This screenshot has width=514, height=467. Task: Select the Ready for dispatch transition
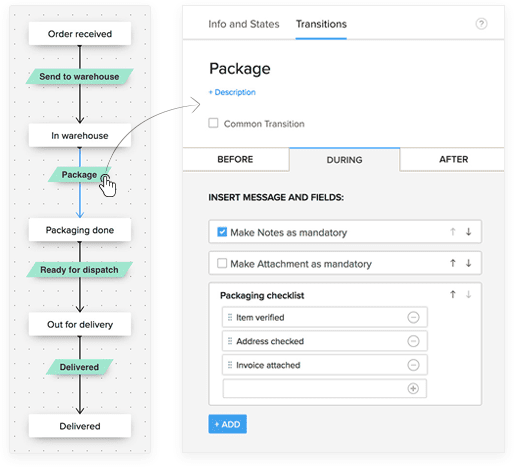coord(80,270)
